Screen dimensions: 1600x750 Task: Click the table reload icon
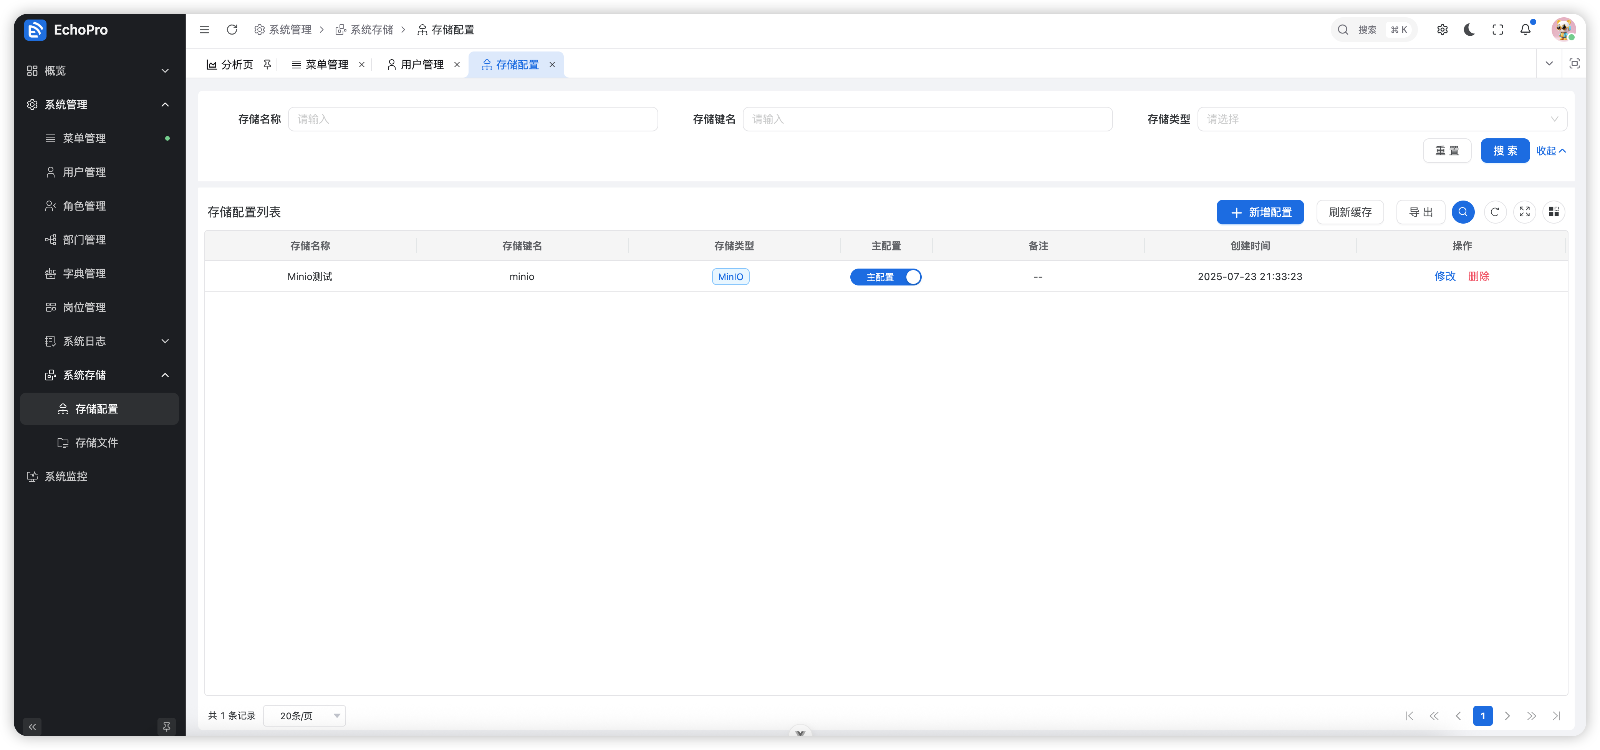pos(1494,212)
